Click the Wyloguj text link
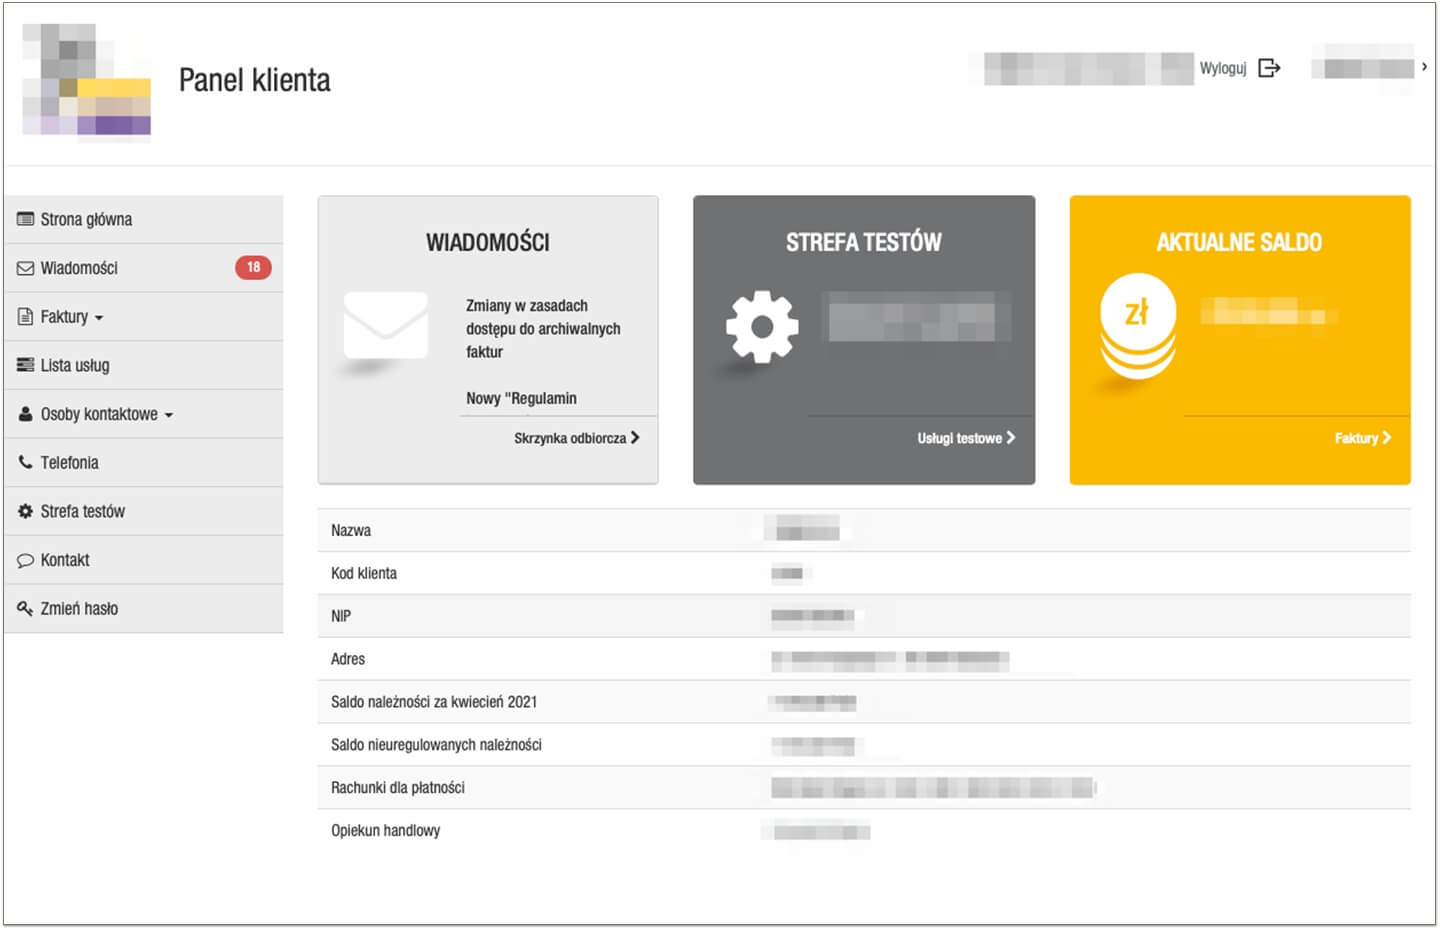This screenshot has height=929, width=1440. click(x=1223, y=68)
